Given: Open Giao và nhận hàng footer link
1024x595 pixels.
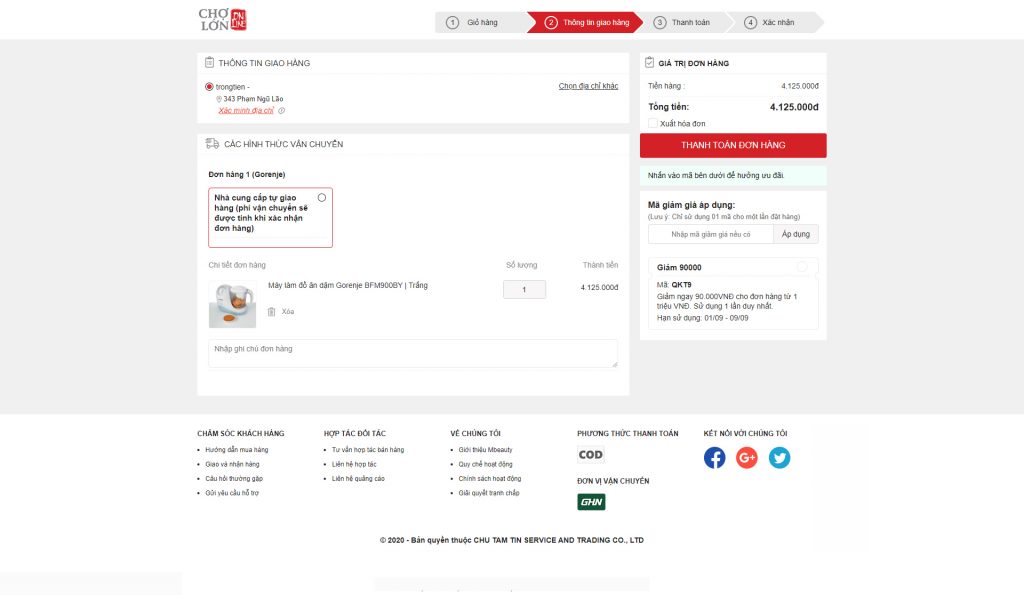Looking at the screenshot, I should pos(232,464).
